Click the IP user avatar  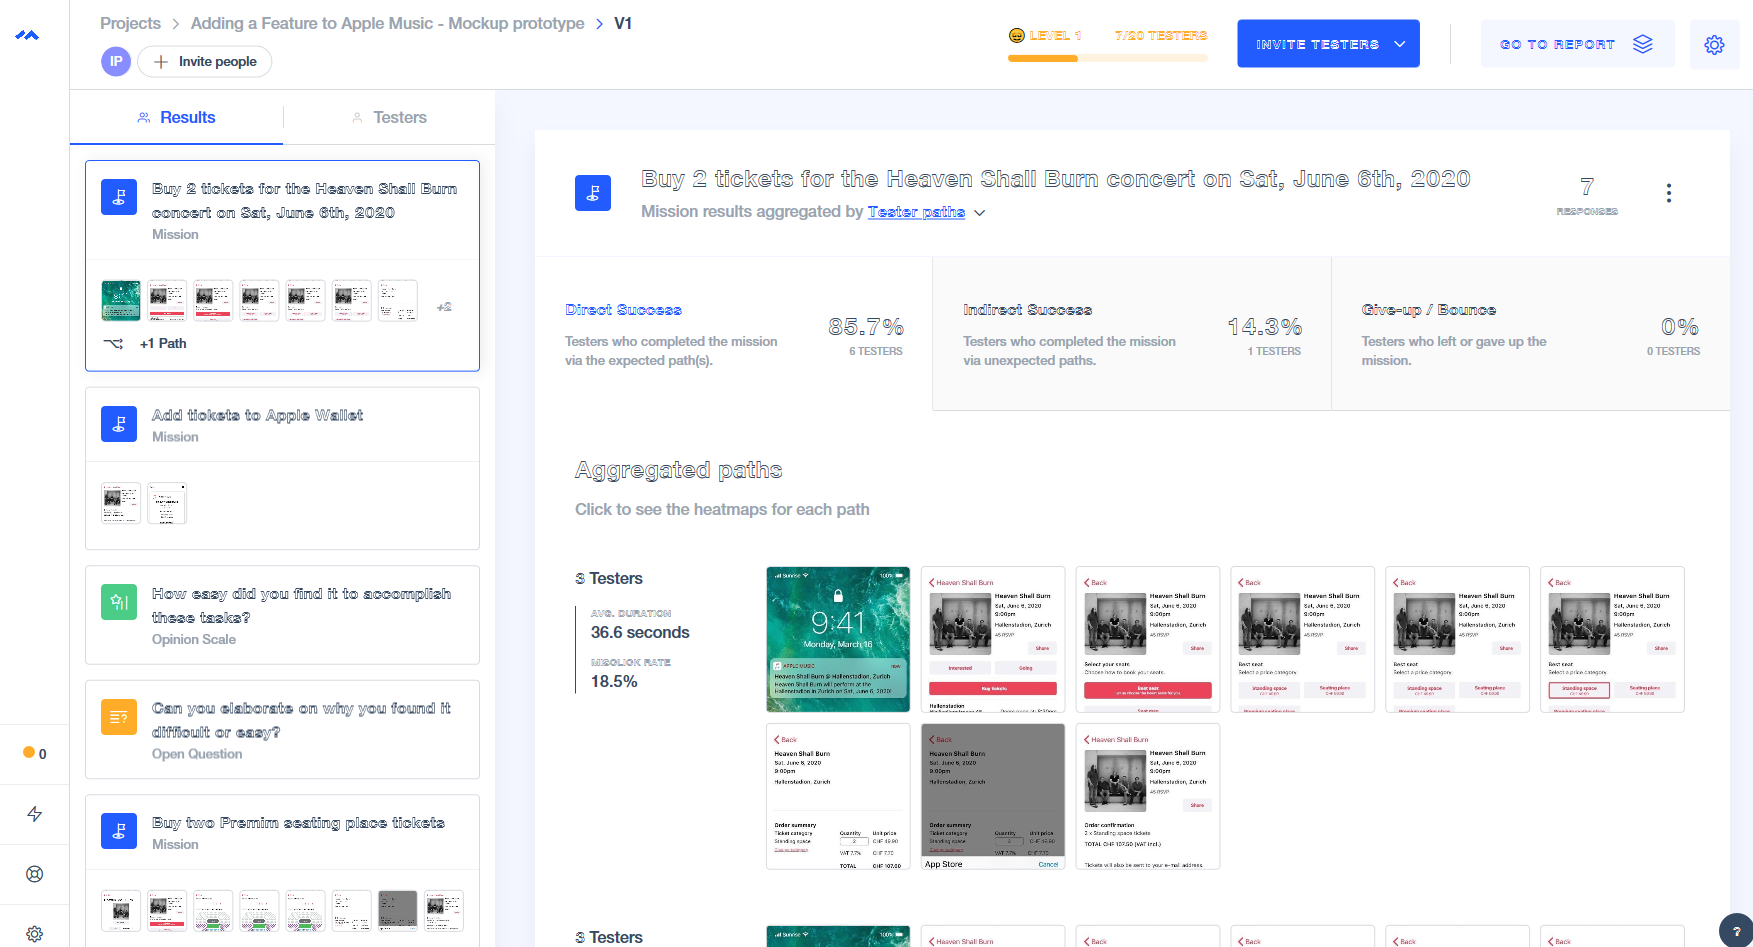116,61
